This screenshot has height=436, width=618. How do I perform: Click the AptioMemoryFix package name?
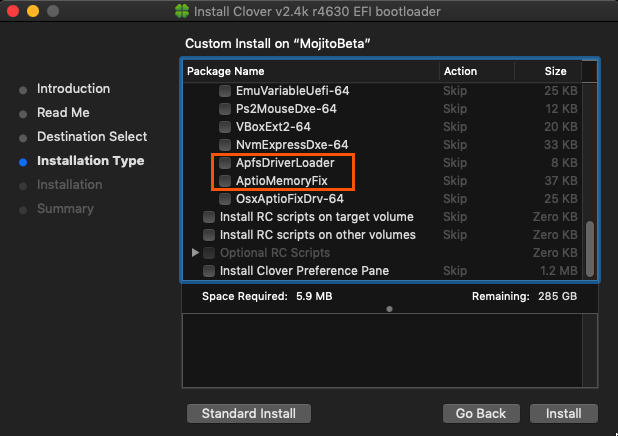[x=281, y=181]
